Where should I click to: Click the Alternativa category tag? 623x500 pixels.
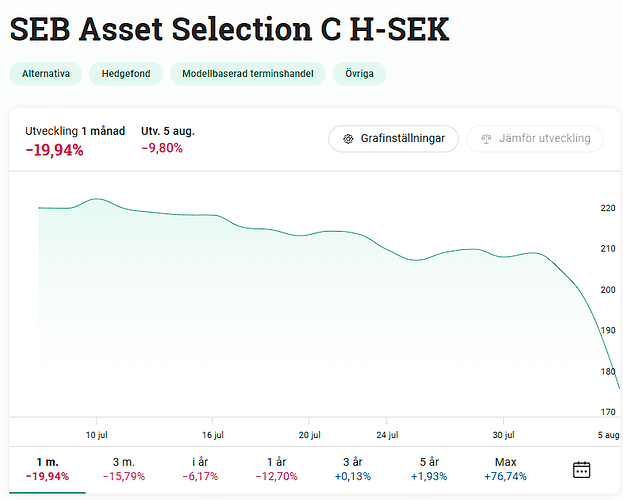tap(45, 74)
